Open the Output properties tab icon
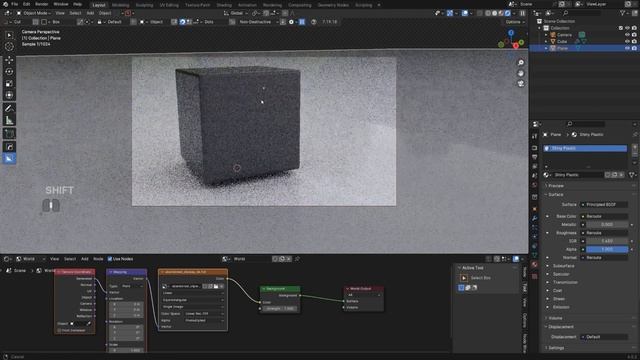Viewport: 640px width, 360px height. click(535, 157)
